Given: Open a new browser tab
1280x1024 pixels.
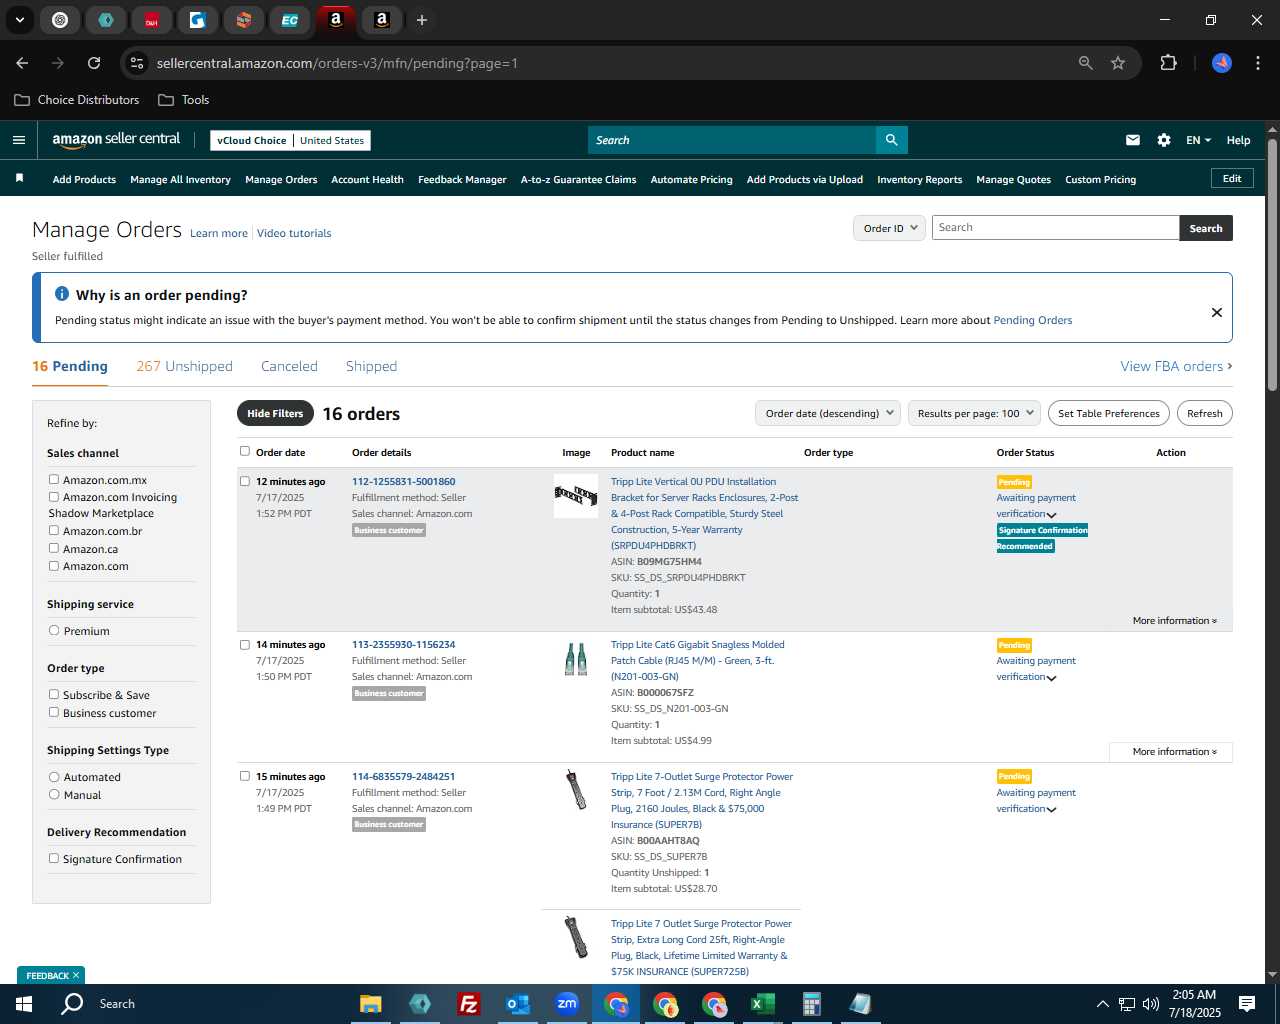Looking at the screenshot, I should 422,20.
